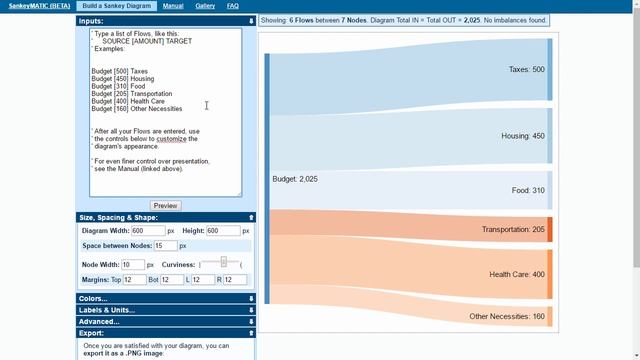
Task: Click the Inputs panel header
Action: tap(166, 21)
